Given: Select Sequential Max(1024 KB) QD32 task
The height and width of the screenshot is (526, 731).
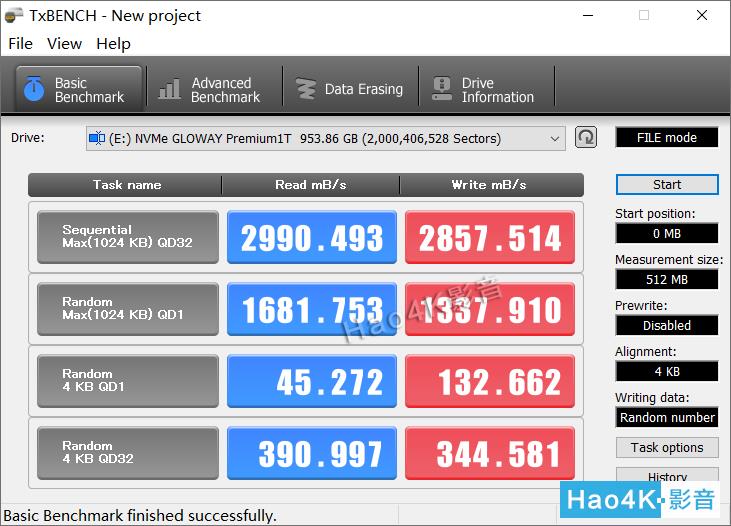Looking at the screenshot, I should (128, 237).
